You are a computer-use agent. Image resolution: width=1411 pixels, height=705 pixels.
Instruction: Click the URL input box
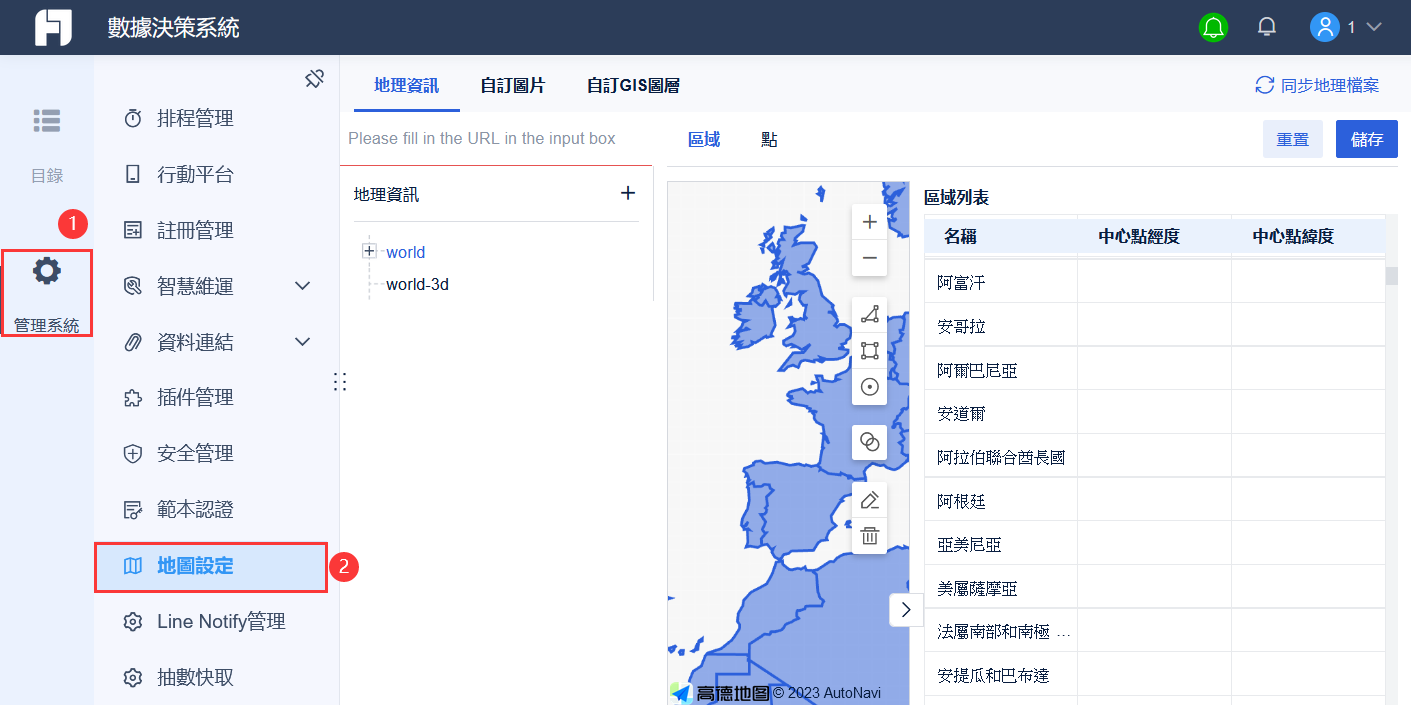[496, 138]
